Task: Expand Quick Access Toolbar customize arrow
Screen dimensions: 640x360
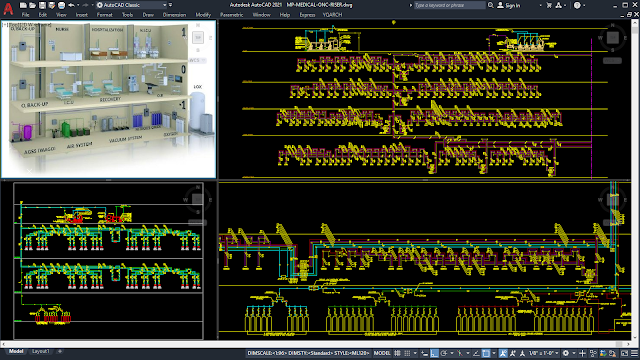Action: [x=171, y=5]
